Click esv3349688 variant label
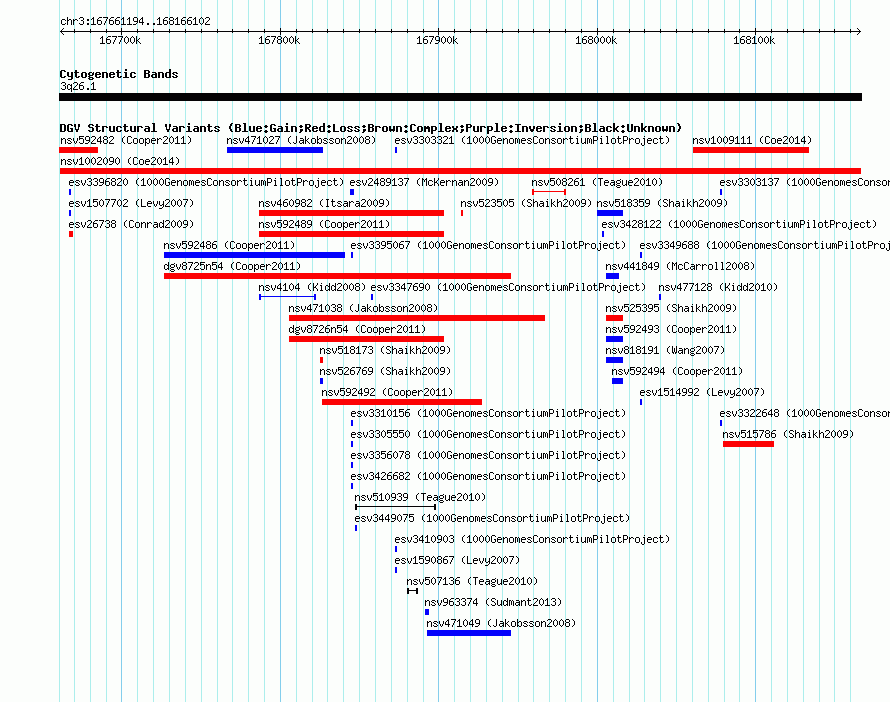Viewport: 890px width, 702px height. (765, 245)
